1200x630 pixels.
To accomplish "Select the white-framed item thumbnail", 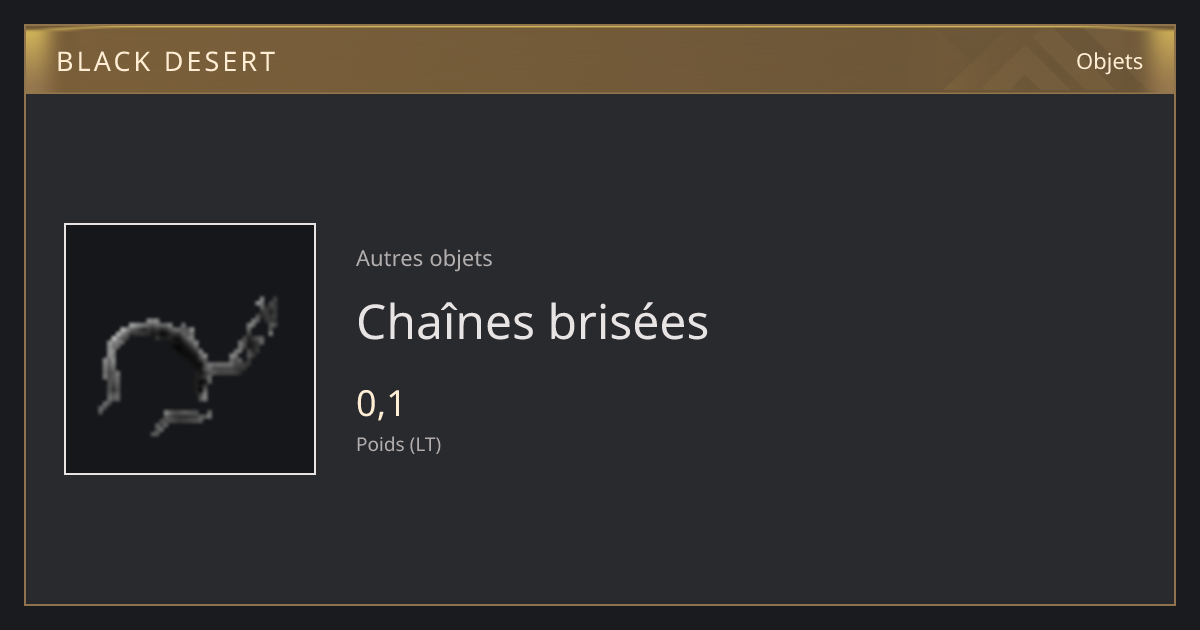I will pos(190,349).
